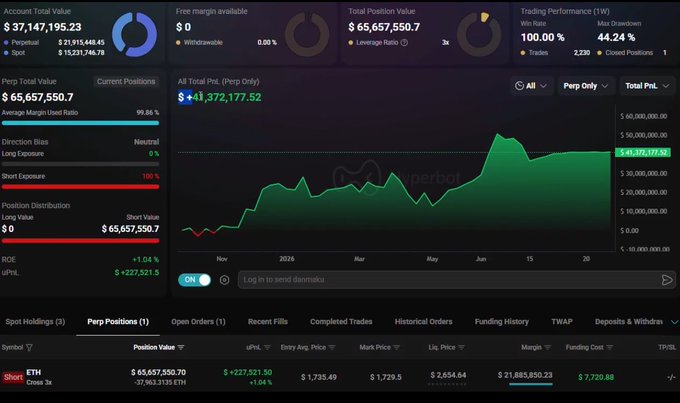The image size is (680, 403).
Task: Expand the tab list chevron
Action: point(674,322)
